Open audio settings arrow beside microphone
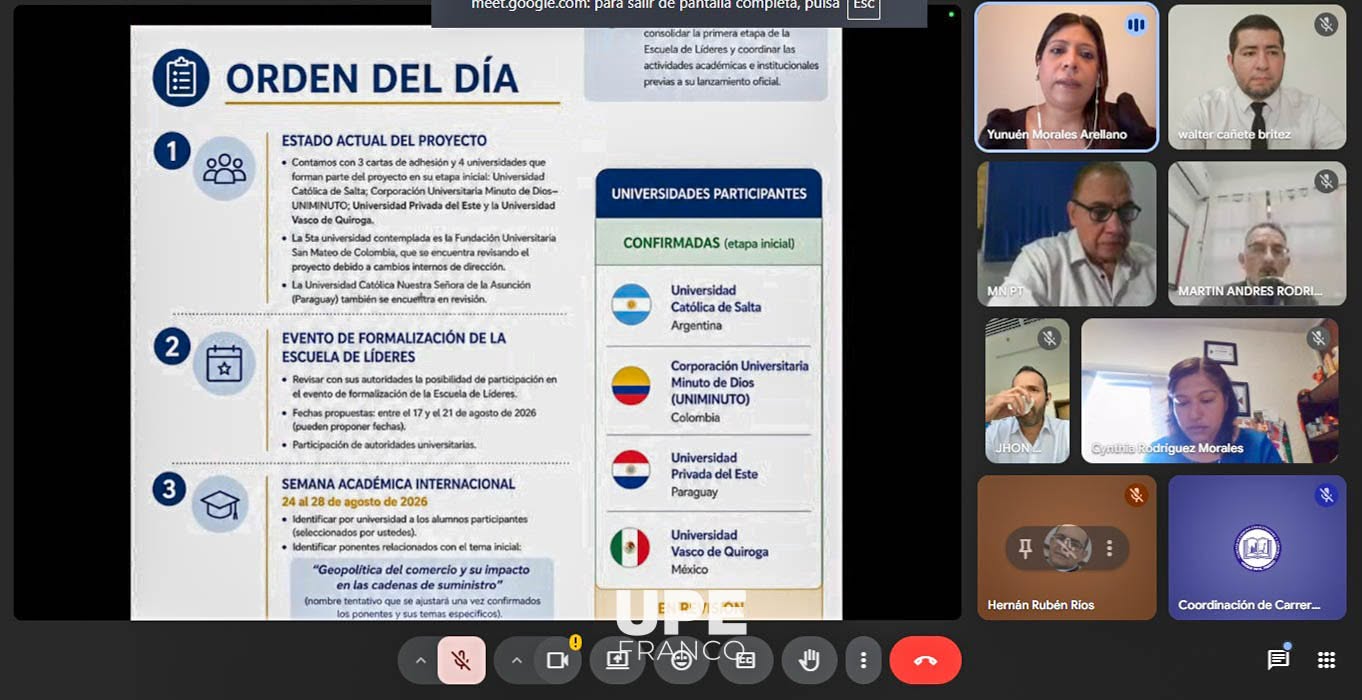 [420, 660]
